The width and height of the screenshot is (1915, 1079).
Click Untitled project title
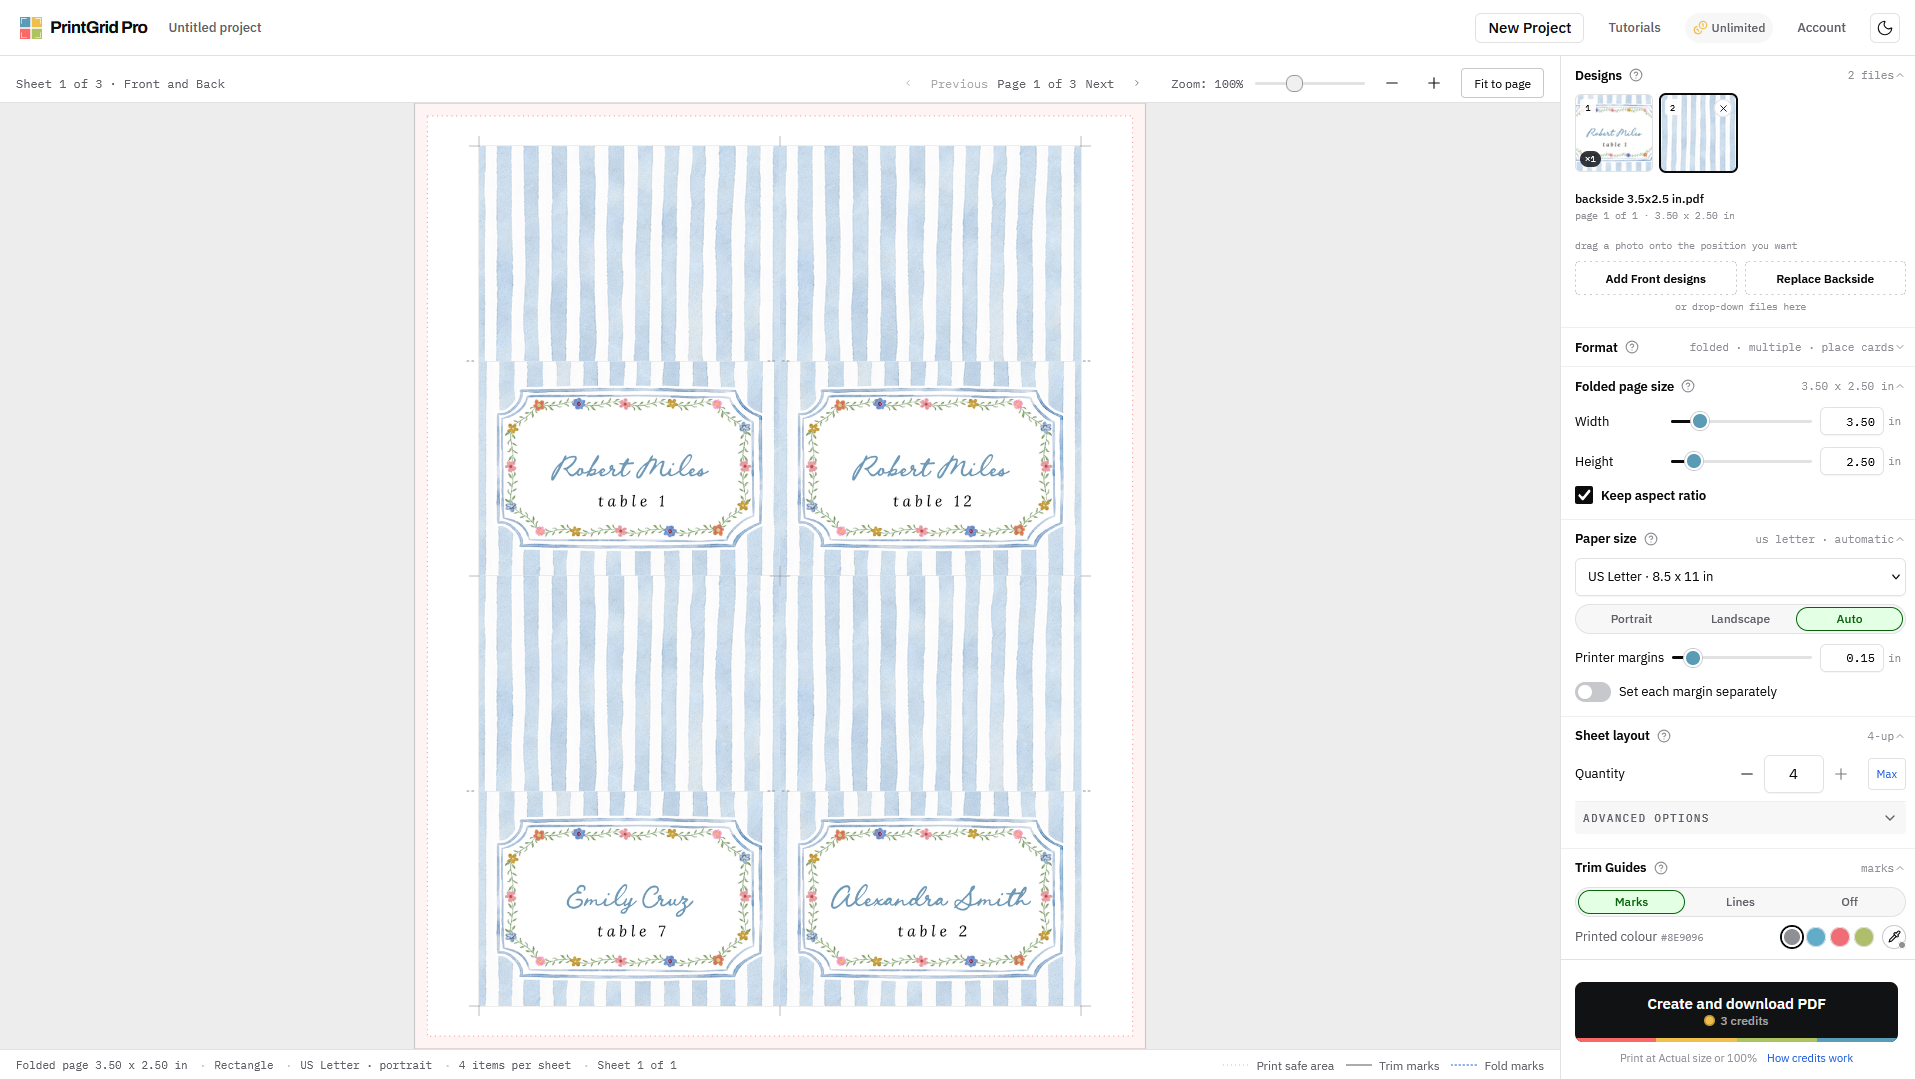pos(215,28)
